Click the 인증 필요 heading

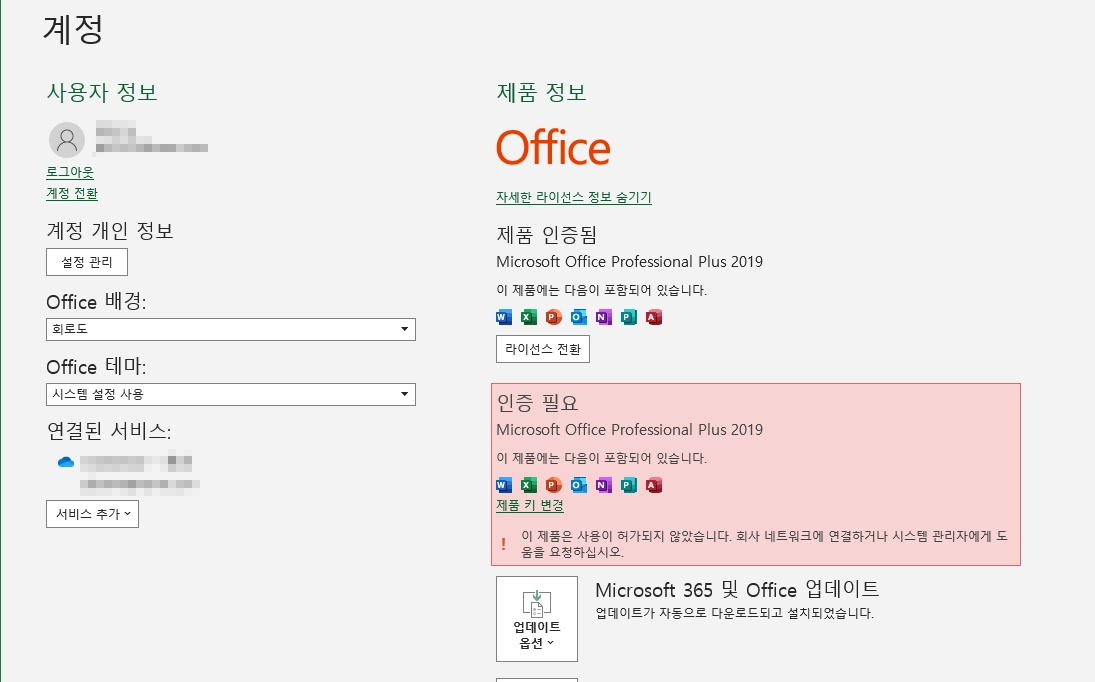537,403
